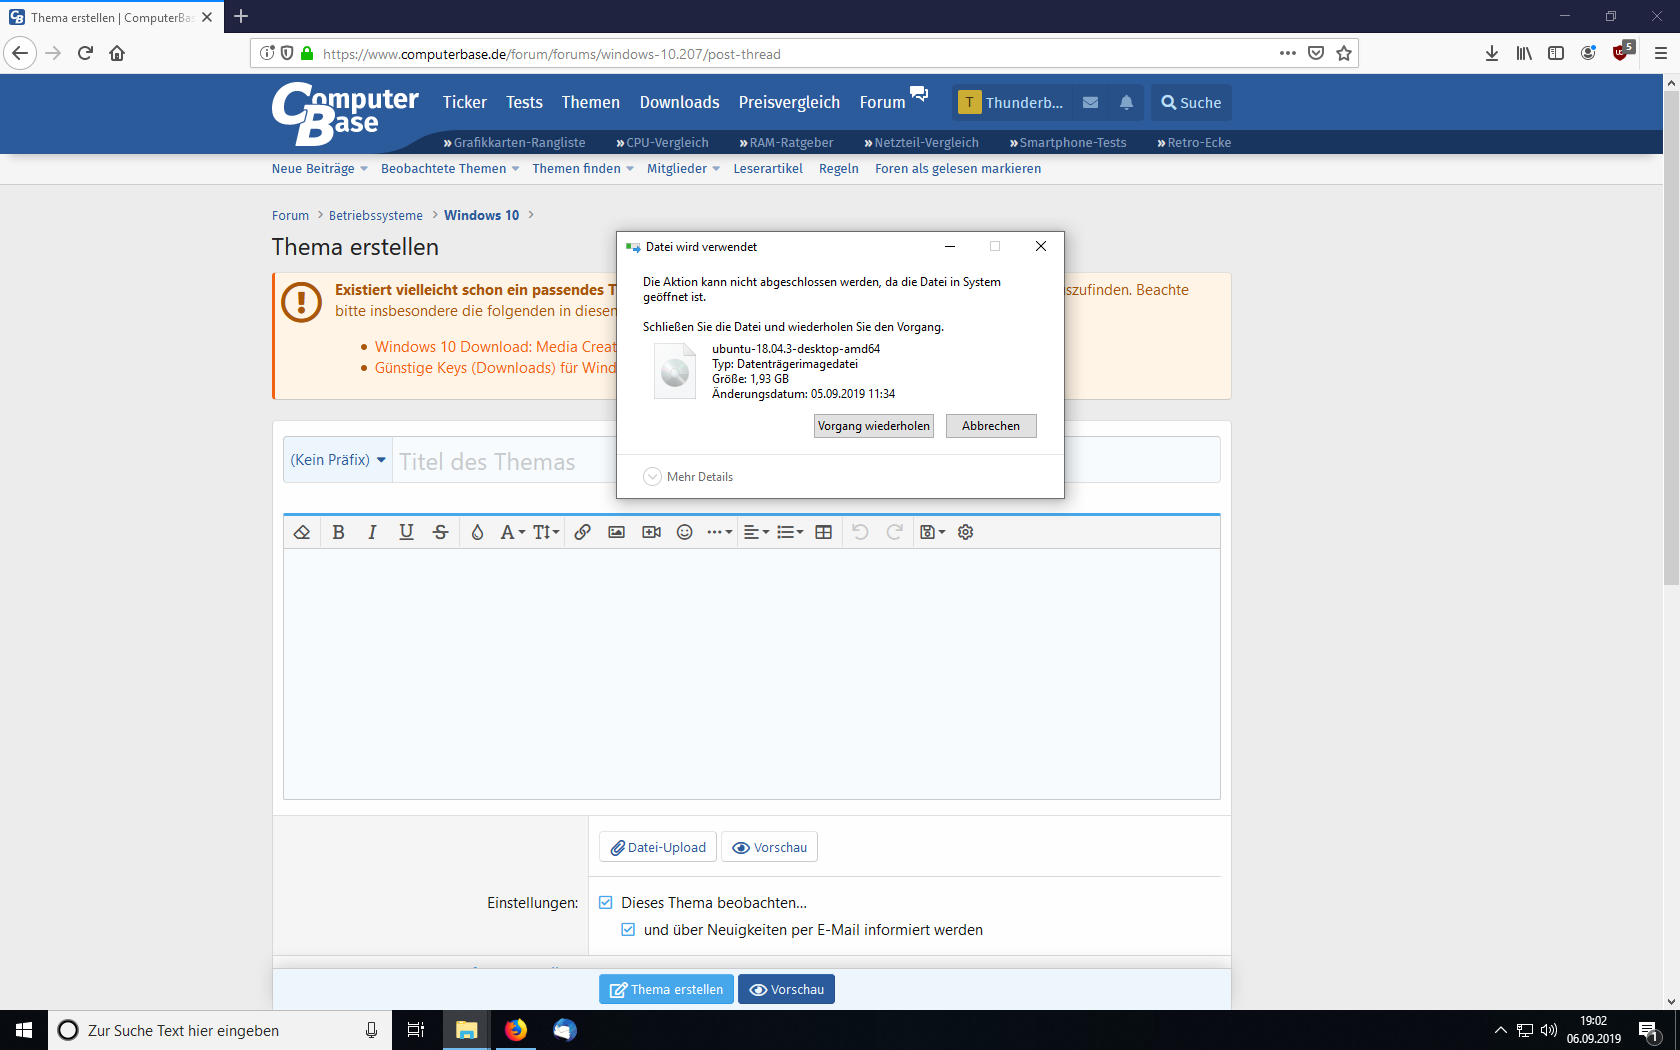This screenshot has width=1680, height=1050.
Task: Uncheck Dieses Thema beobachten
Action: [605, 902]
